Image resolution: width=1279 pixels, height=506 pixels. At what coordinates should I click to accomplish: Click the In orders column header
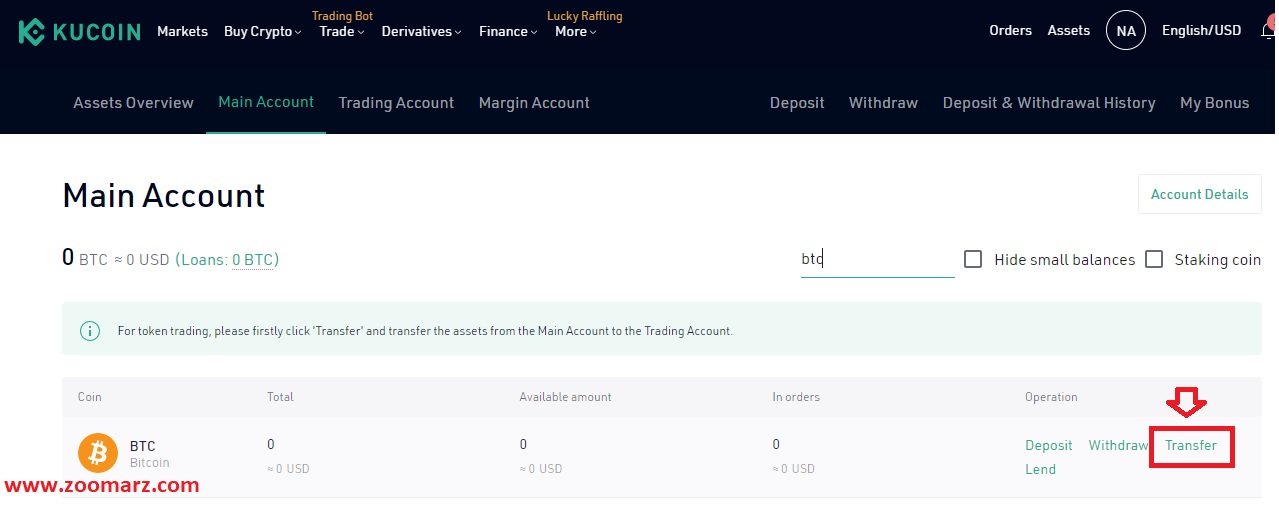796,397
